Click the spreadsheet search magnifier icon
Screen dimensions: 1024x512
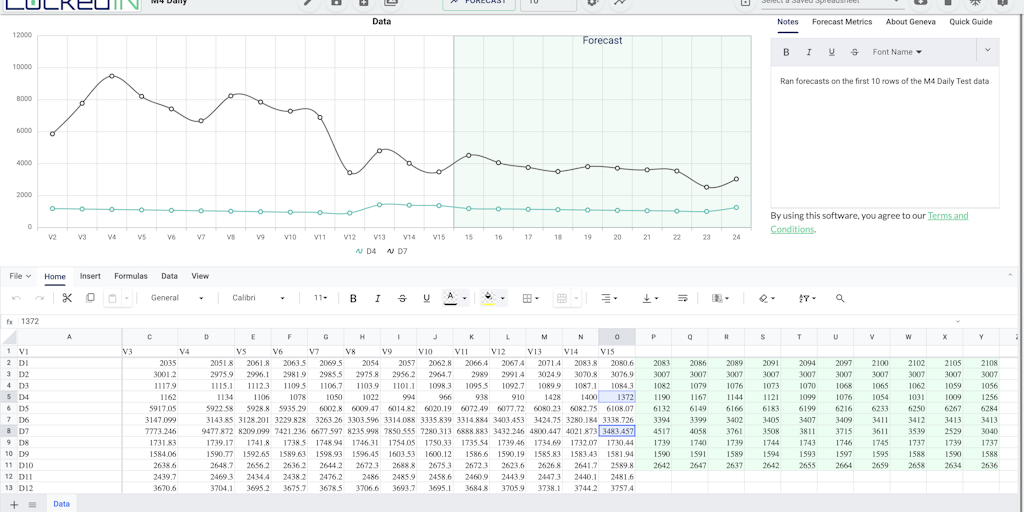coord(840,298)
